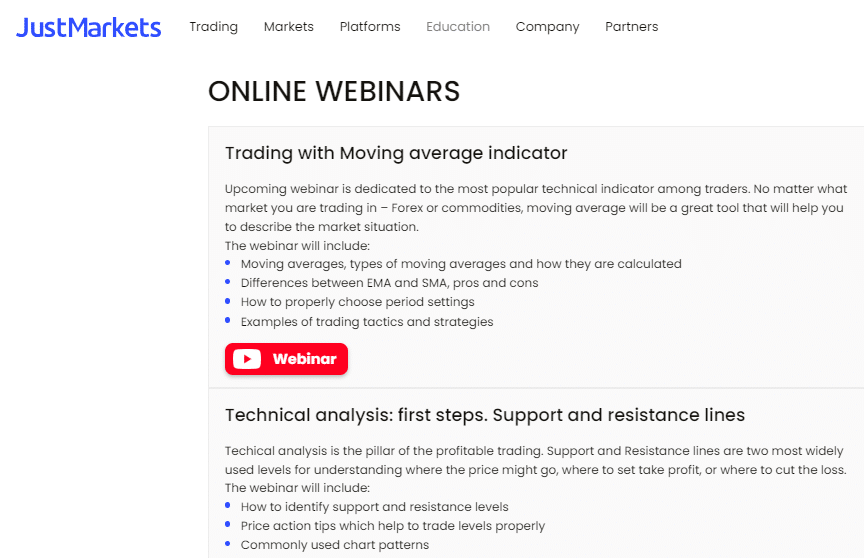Click 'Moving averages, types of moving averages' bullet

(461, 264)
